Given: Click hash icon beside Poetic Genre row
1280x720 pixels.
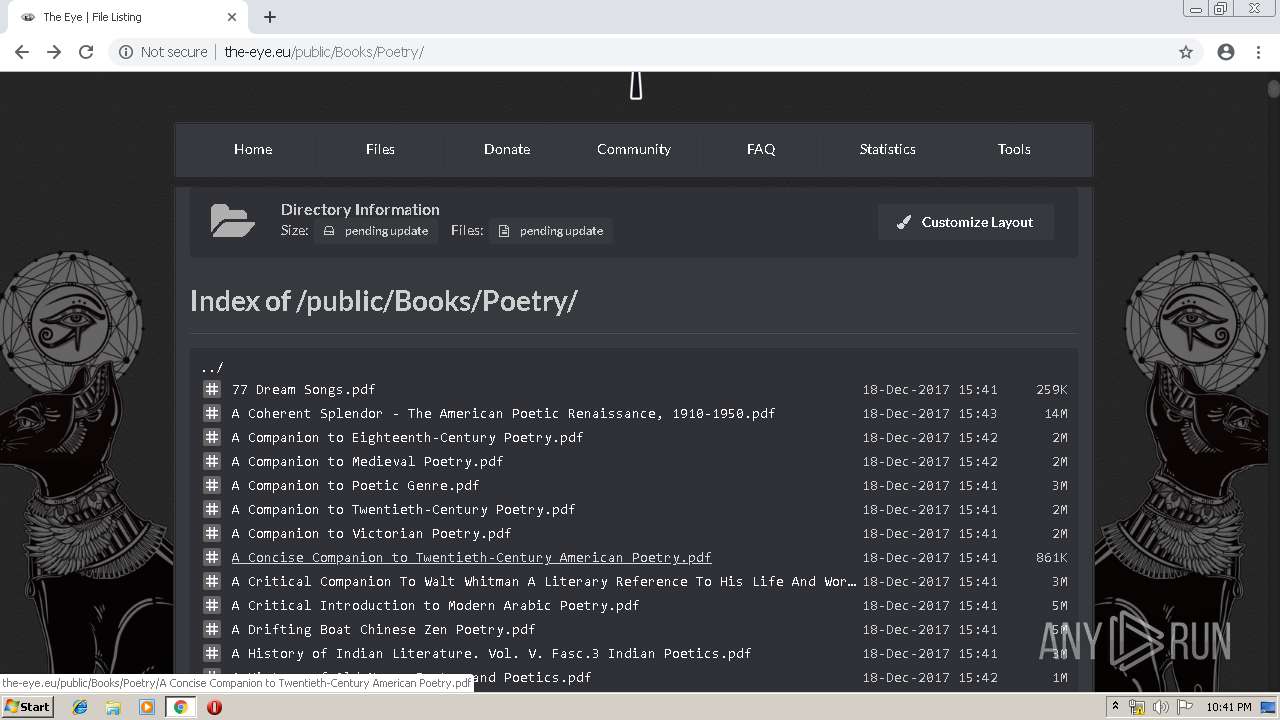Looking at the screenshot, I should pos(212,485).
